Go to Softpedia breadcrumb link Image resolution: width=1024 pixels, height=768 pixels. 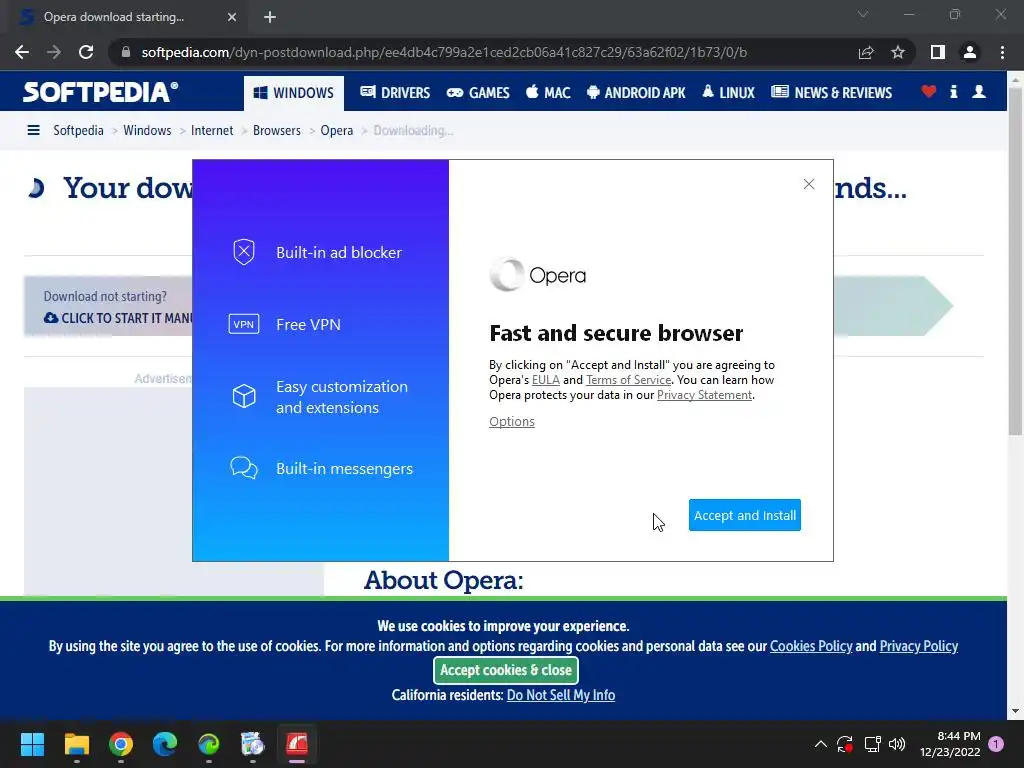point(78,131)
